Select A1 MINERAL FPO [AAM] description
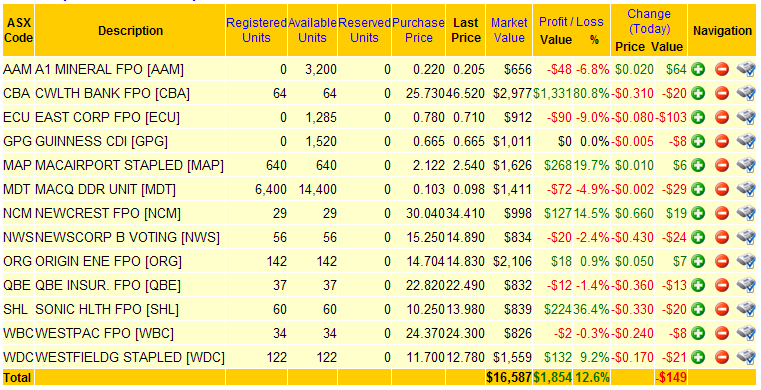 pos(109,69)
